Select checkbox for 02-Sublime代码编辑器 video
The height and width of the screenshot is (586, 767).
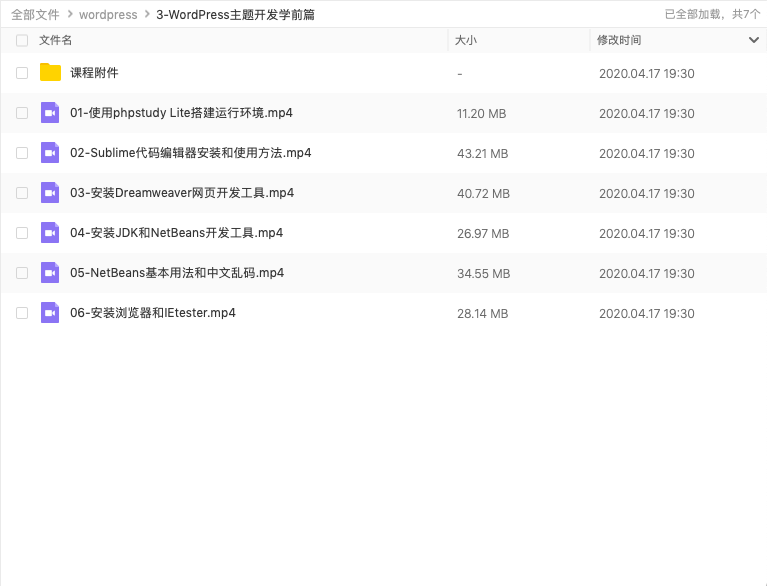22,153
